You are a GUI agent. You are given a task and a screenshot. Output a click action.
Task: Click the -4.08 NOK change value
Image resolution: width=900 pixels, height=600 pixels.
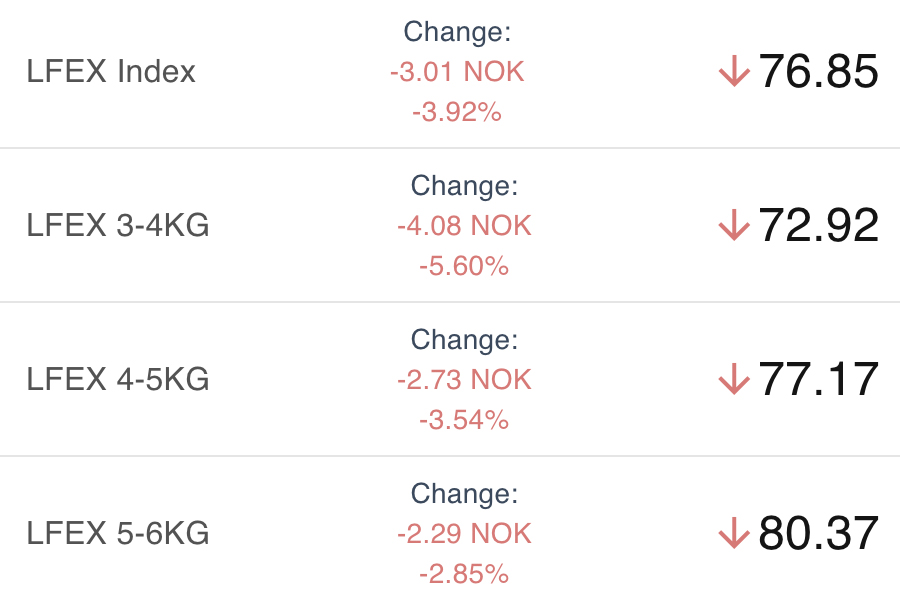coord(464,226)
